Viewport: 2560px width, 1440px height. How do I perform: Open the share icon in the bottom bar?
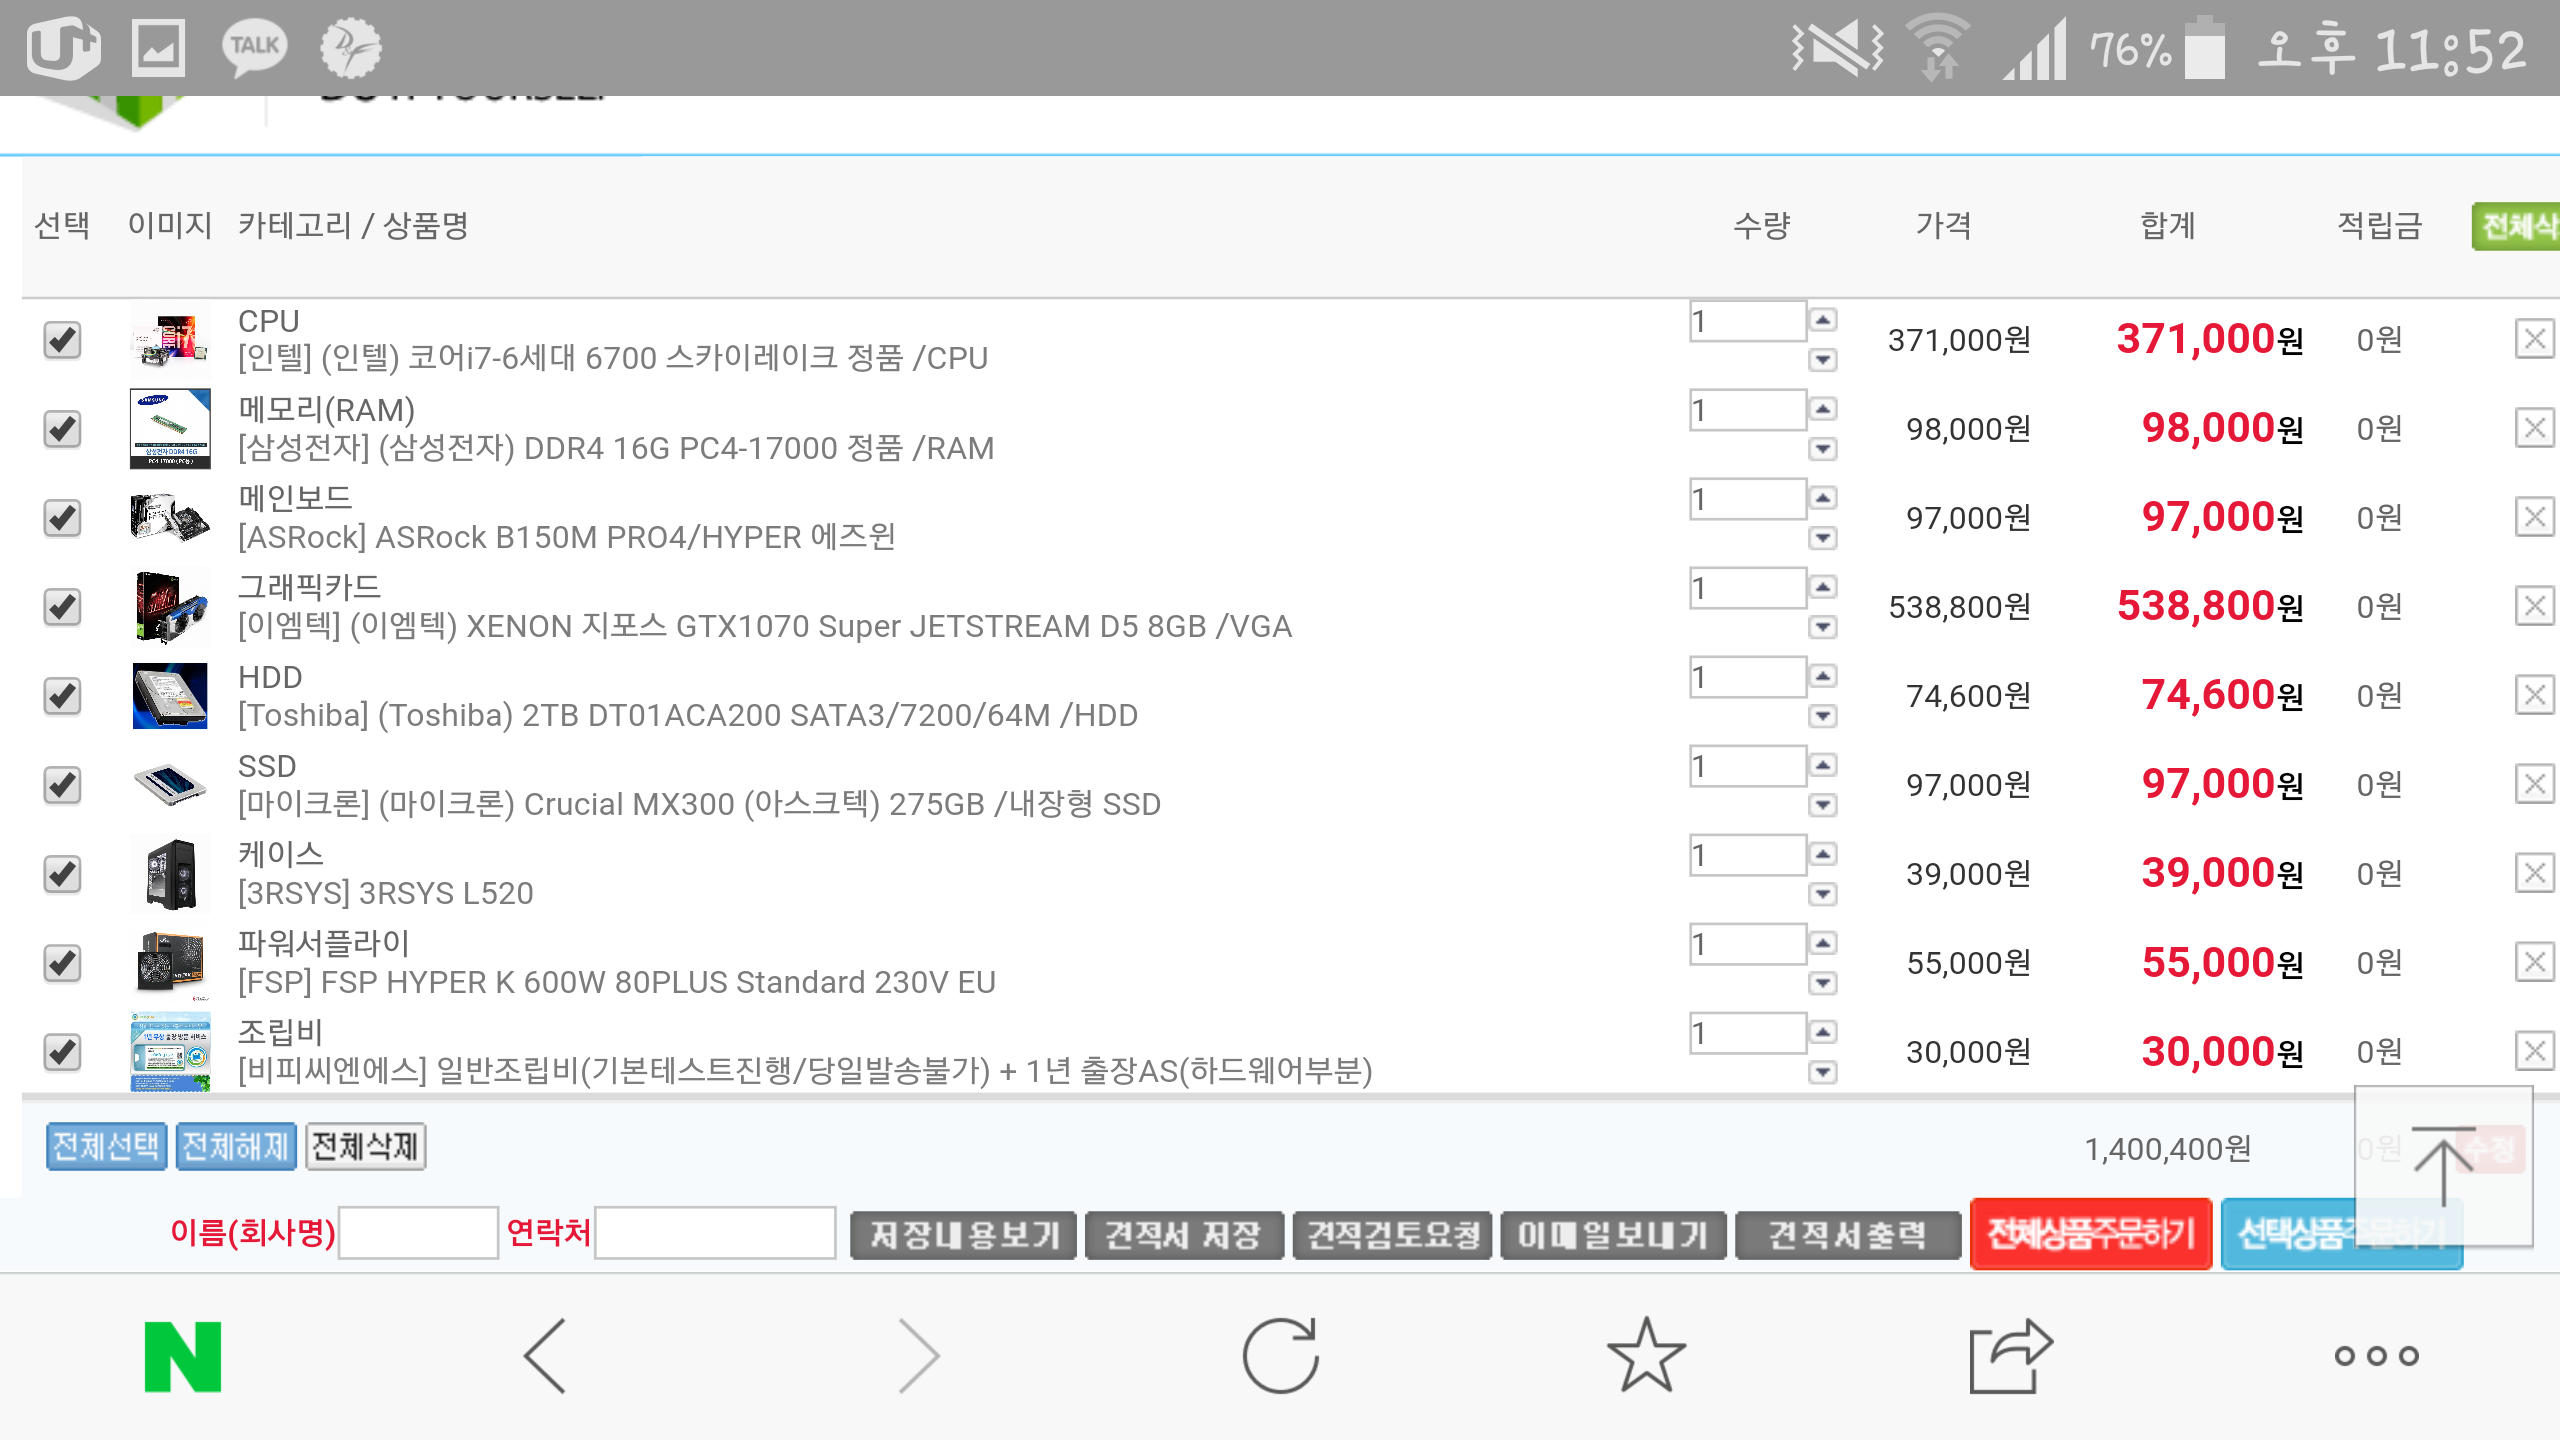[2010, 1356]
